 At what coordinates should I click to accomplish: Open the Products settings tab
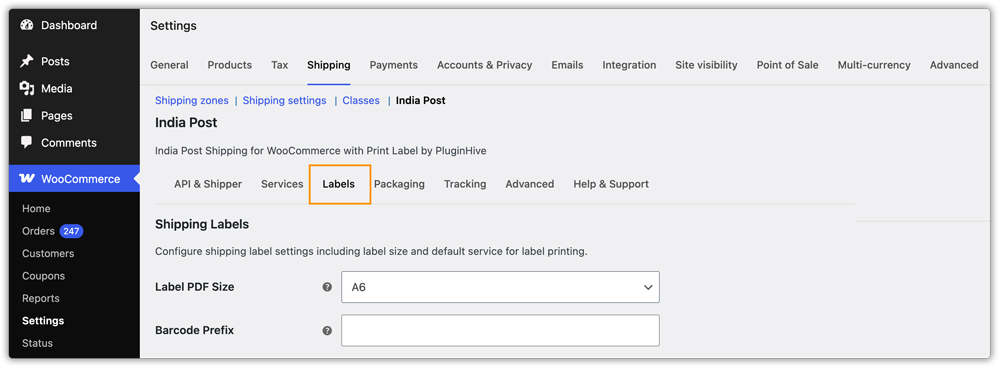pyautogui.click(x=230, y=65)
